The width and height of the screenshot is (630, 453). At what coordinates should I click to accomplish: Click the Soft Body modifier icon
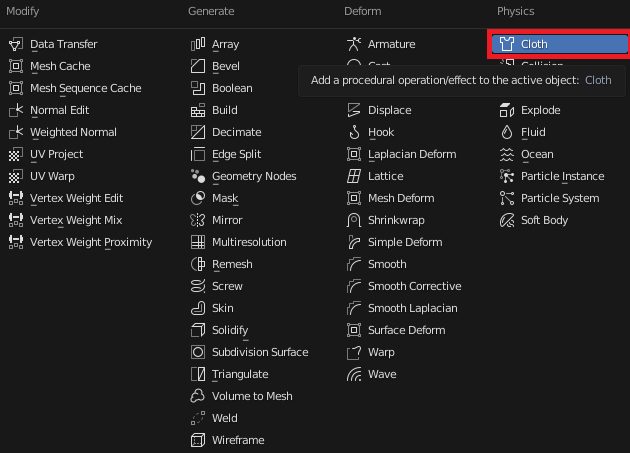point(507,220)
